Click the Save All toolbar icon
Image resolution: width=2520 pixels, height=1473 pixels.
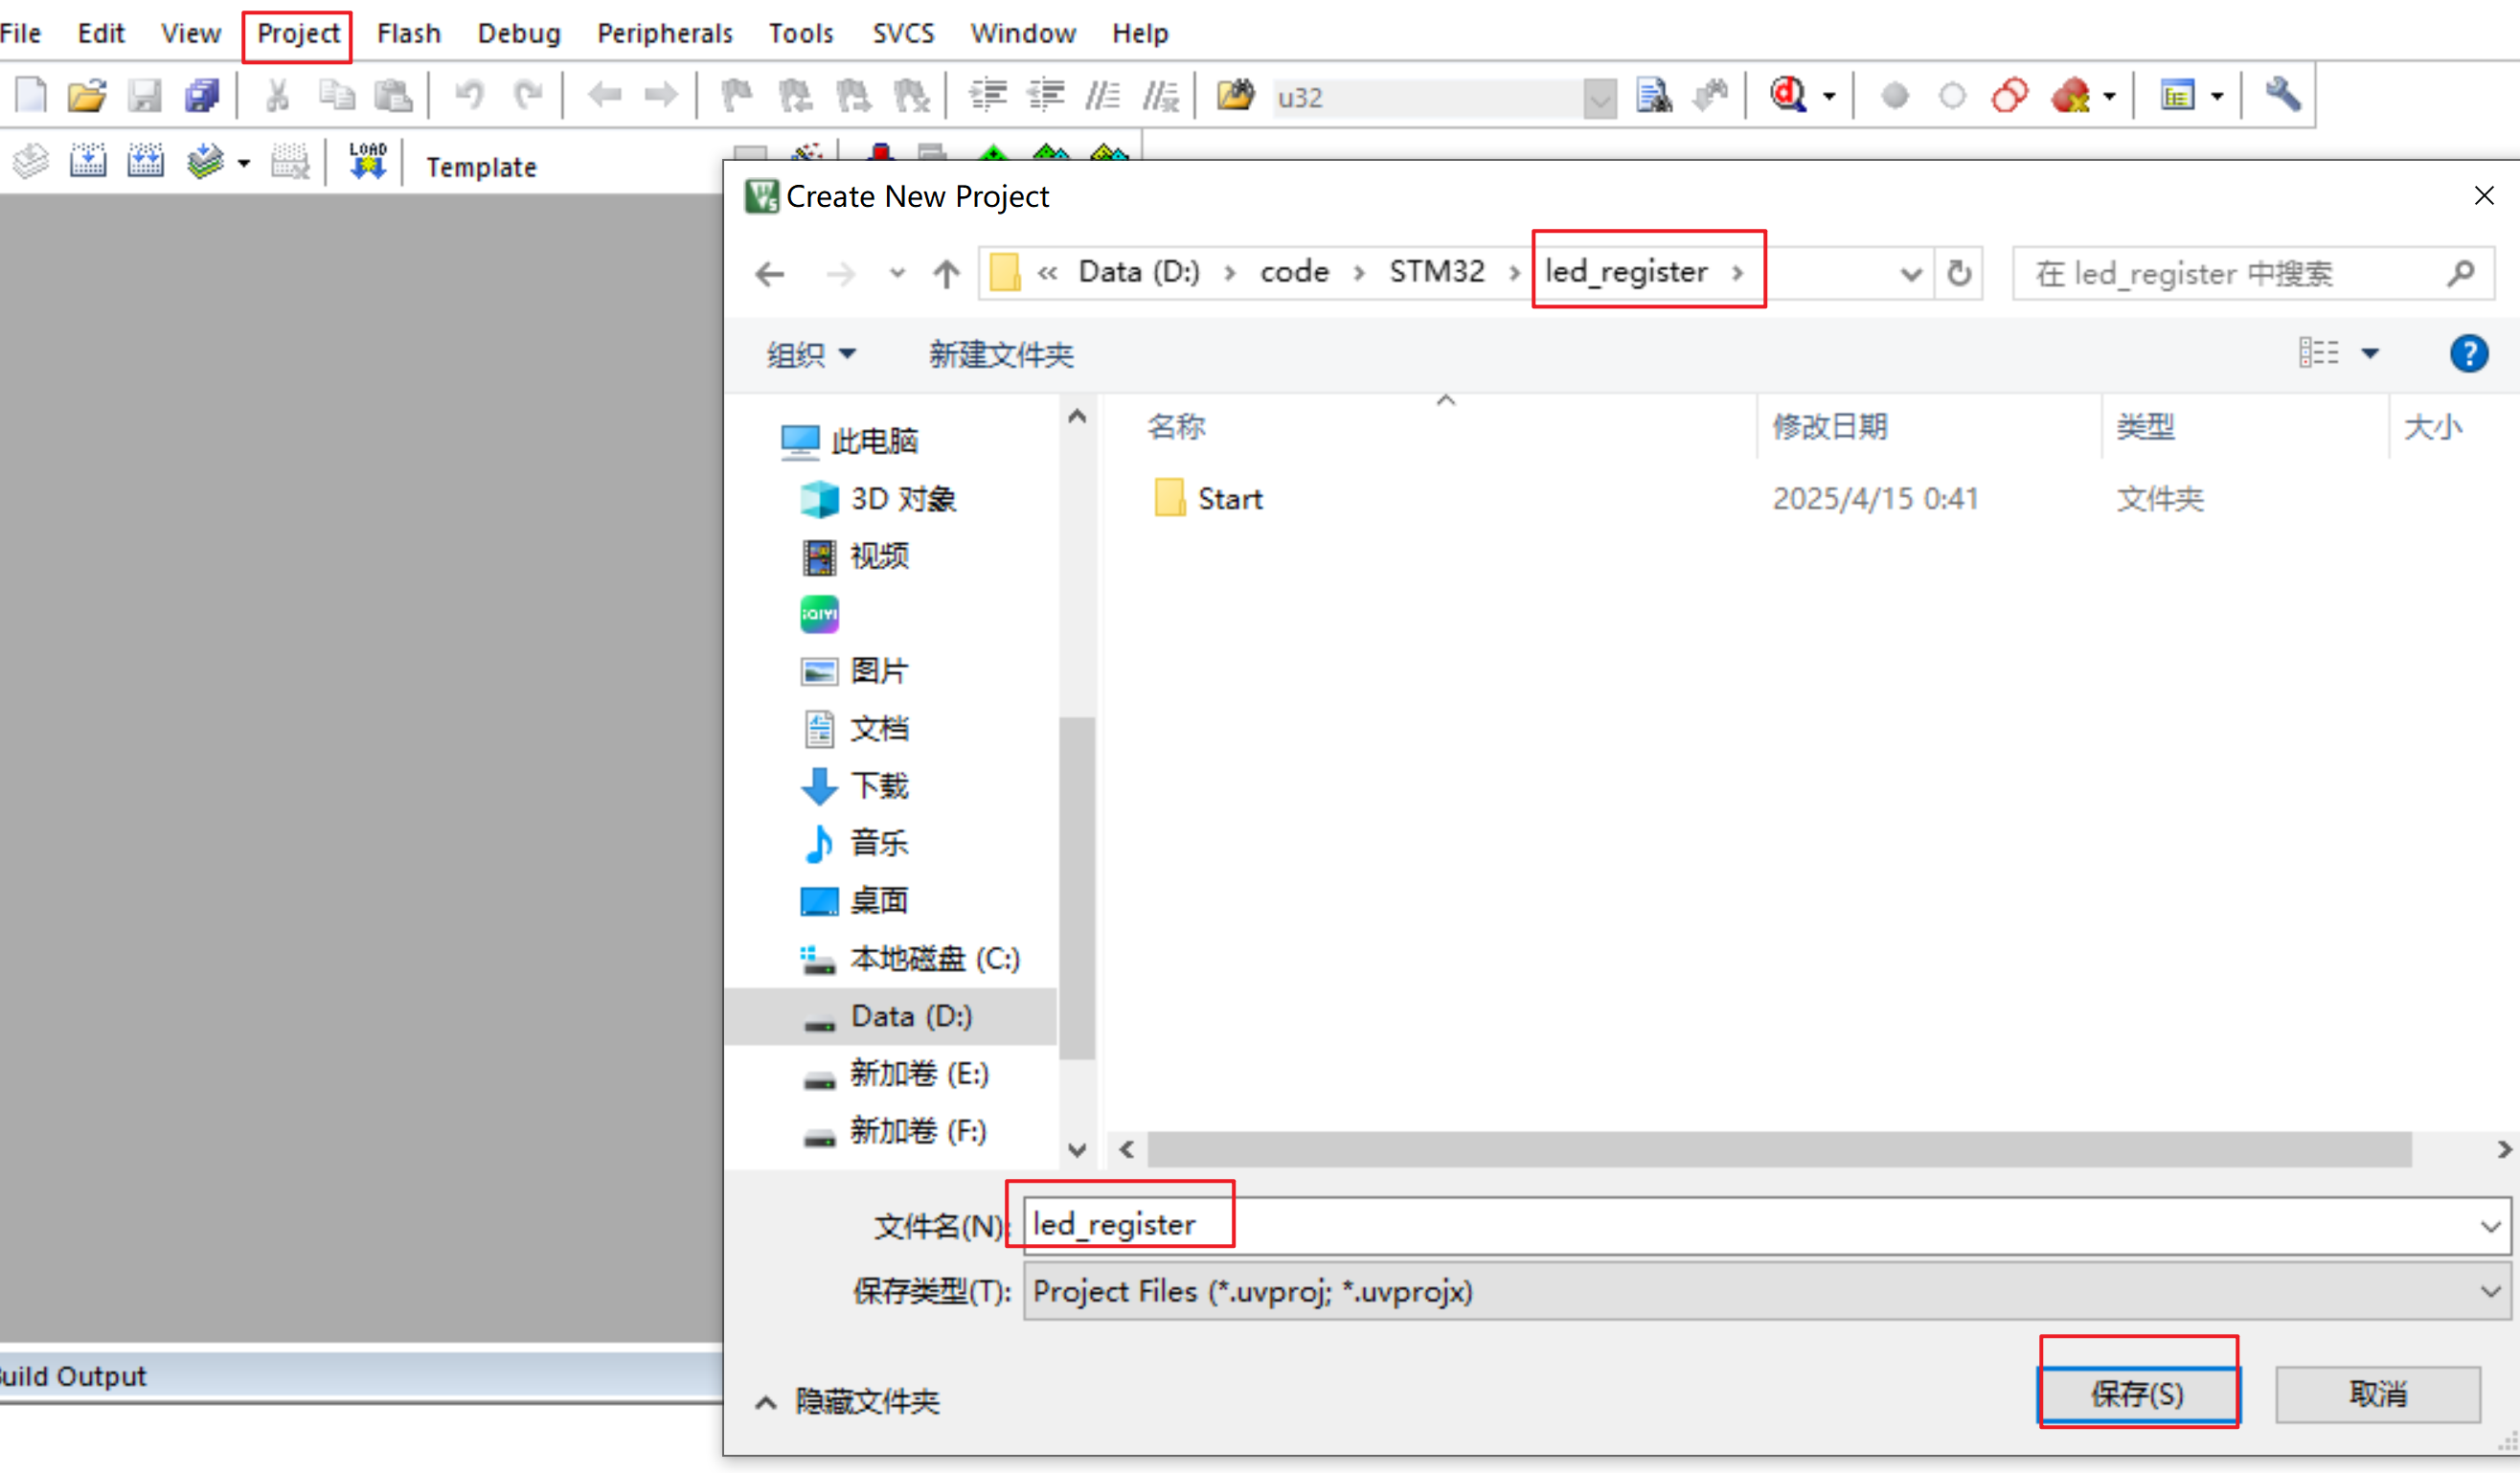pos(202,96)
